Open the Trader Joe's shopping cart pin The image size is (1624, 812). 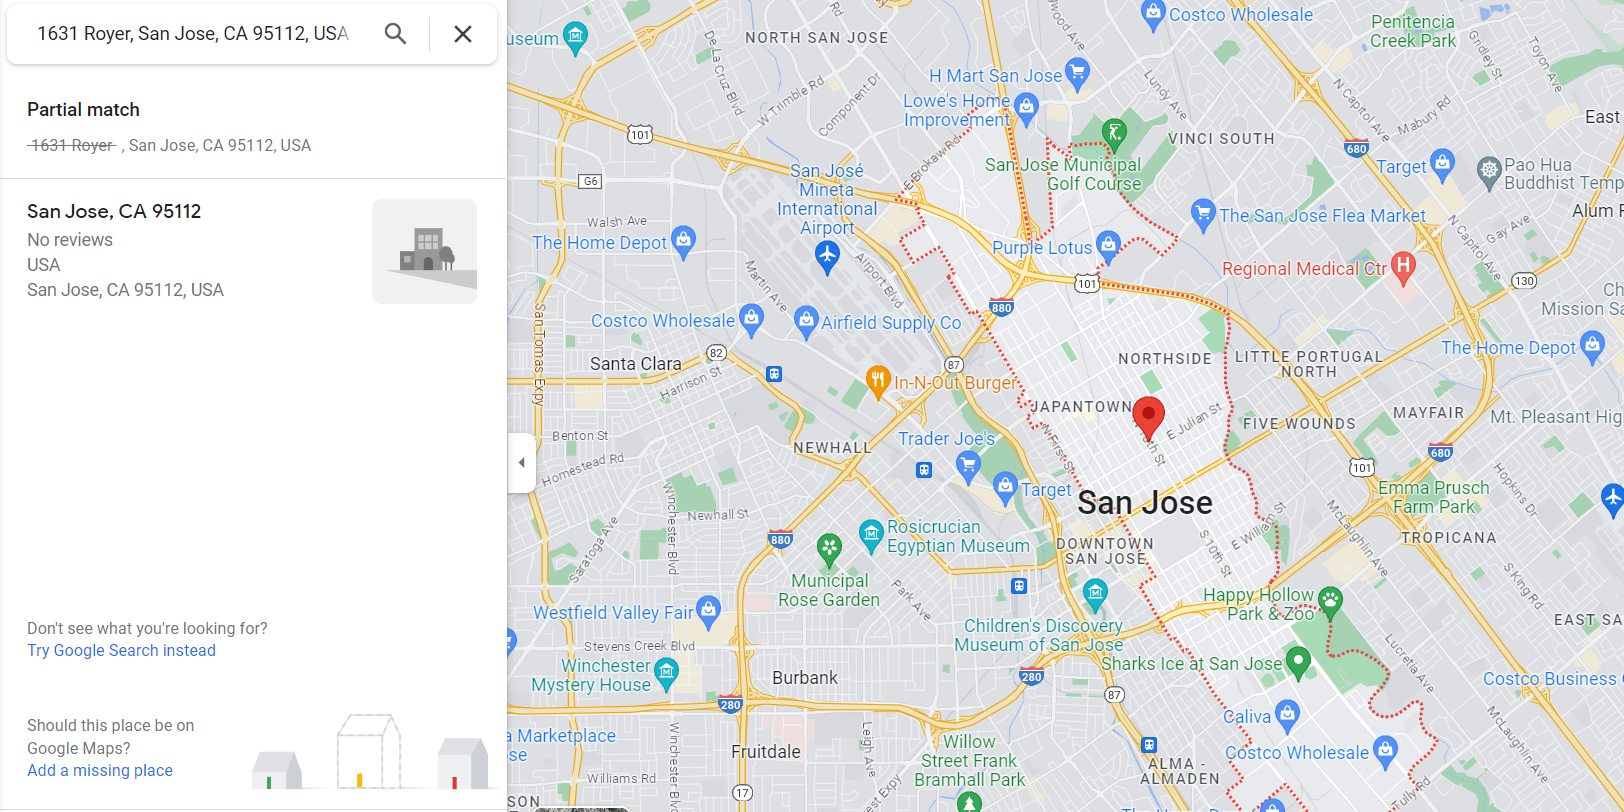point(968,466)
